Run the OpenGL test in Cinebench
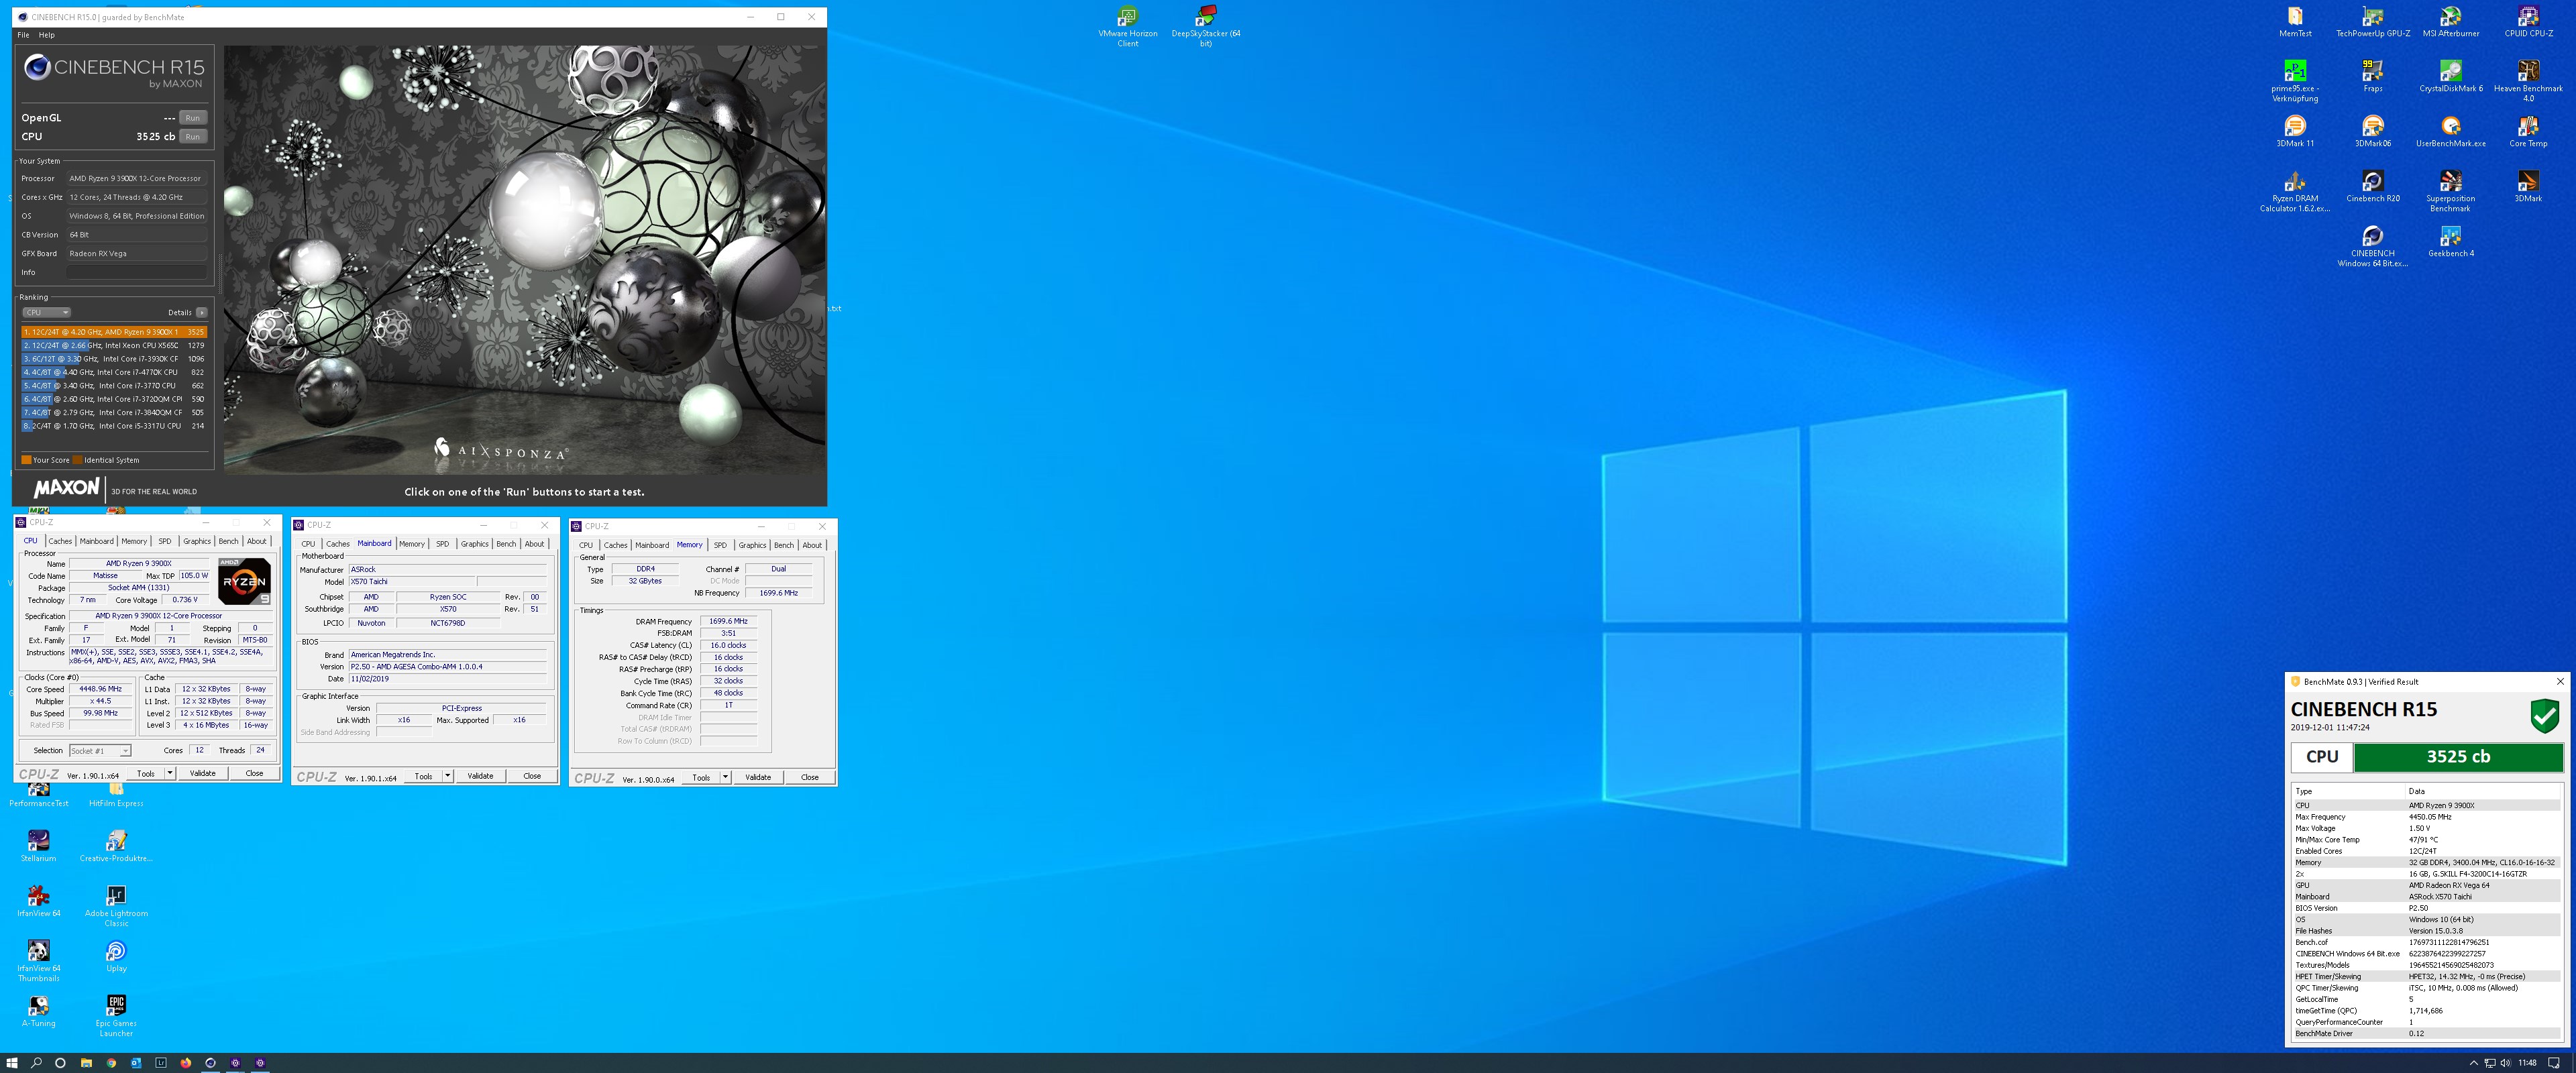Image resolution: width=2576 pixels, height=1073 pixels. (x=193, y=118)
